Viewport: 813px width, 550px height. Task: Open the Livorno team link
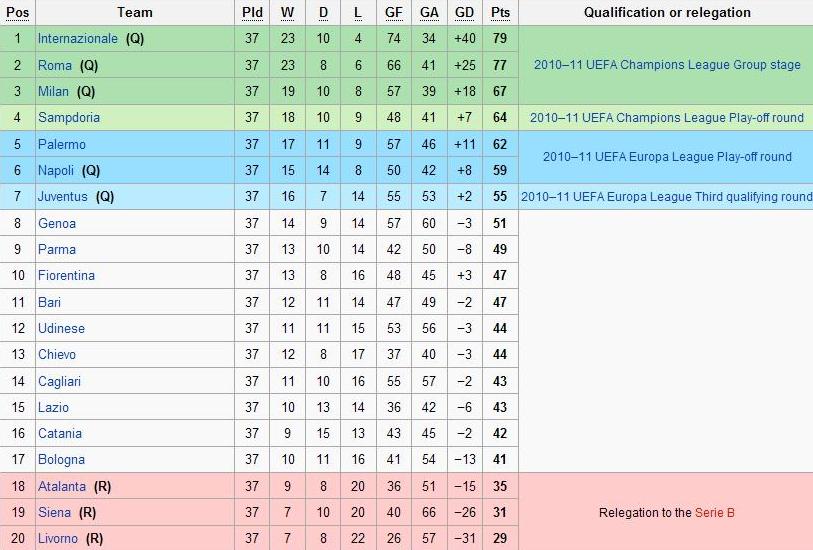[58, 539]
